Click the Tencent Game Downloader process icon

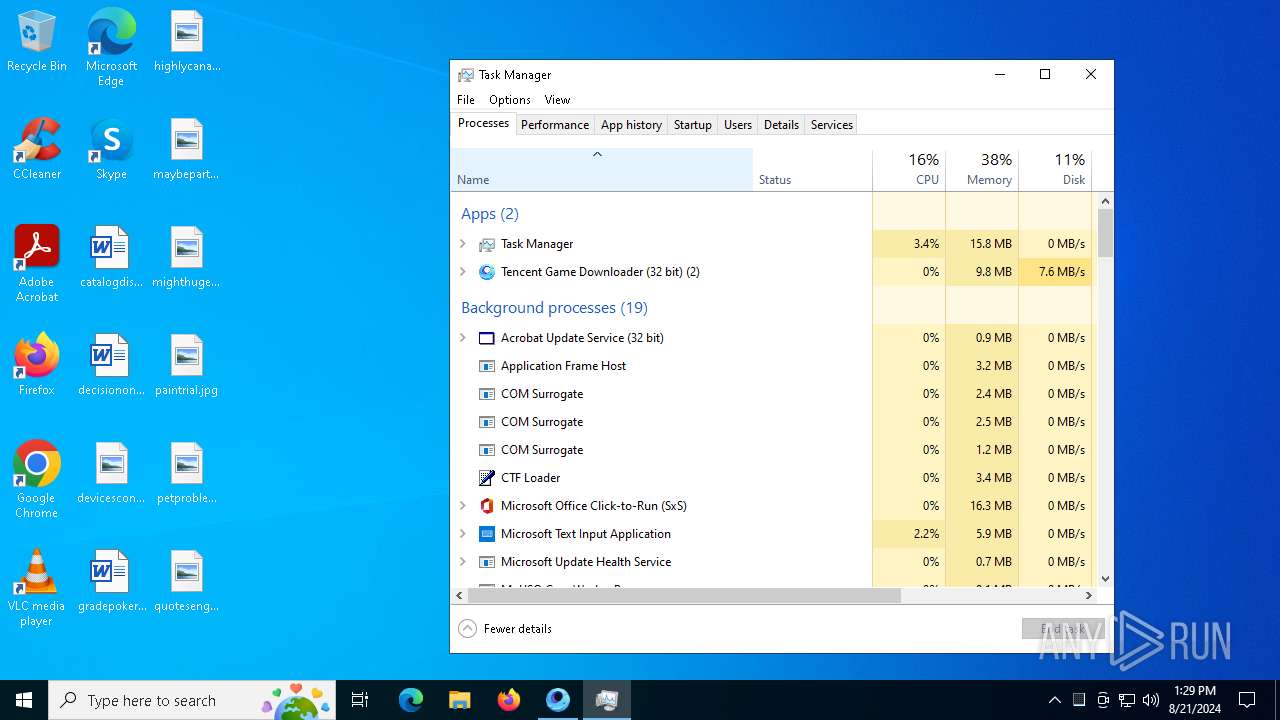[487, 272]
